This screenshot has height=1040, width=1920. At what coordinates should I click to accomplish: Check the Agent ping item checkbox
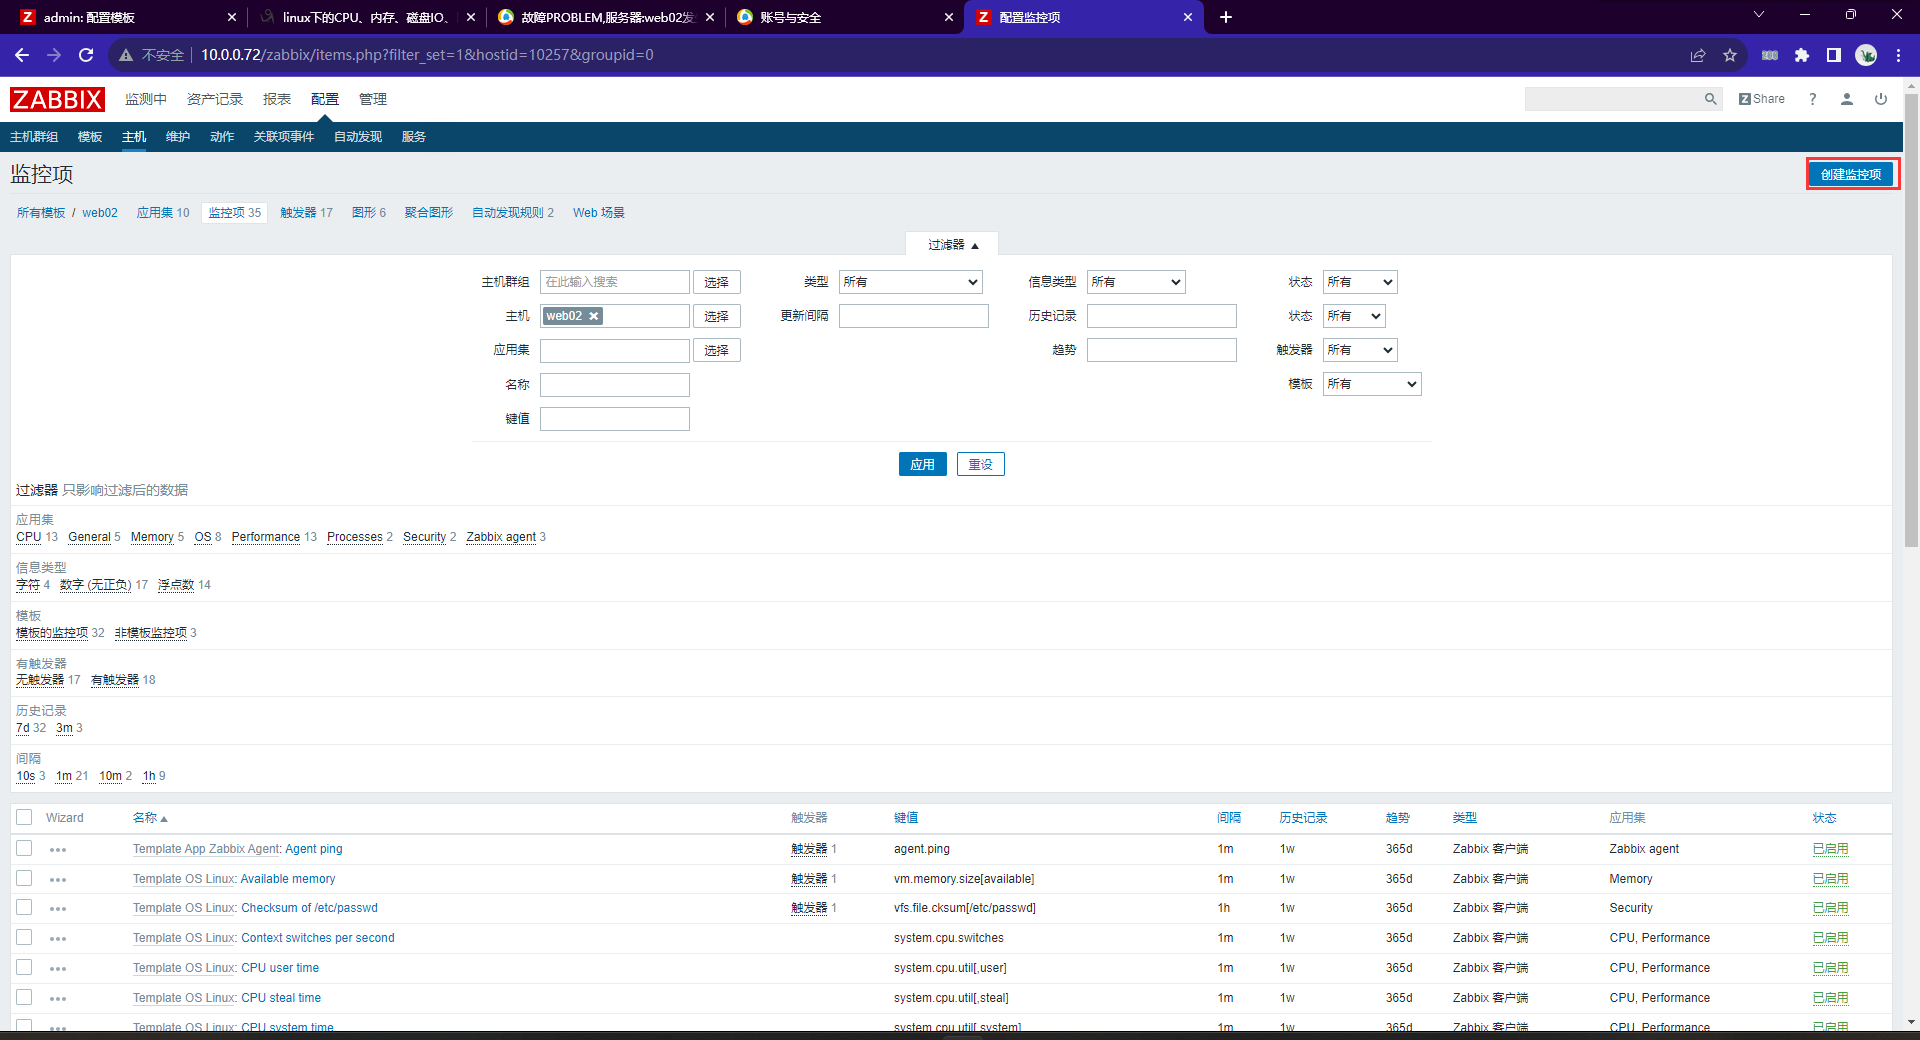(x=24, y=848)
